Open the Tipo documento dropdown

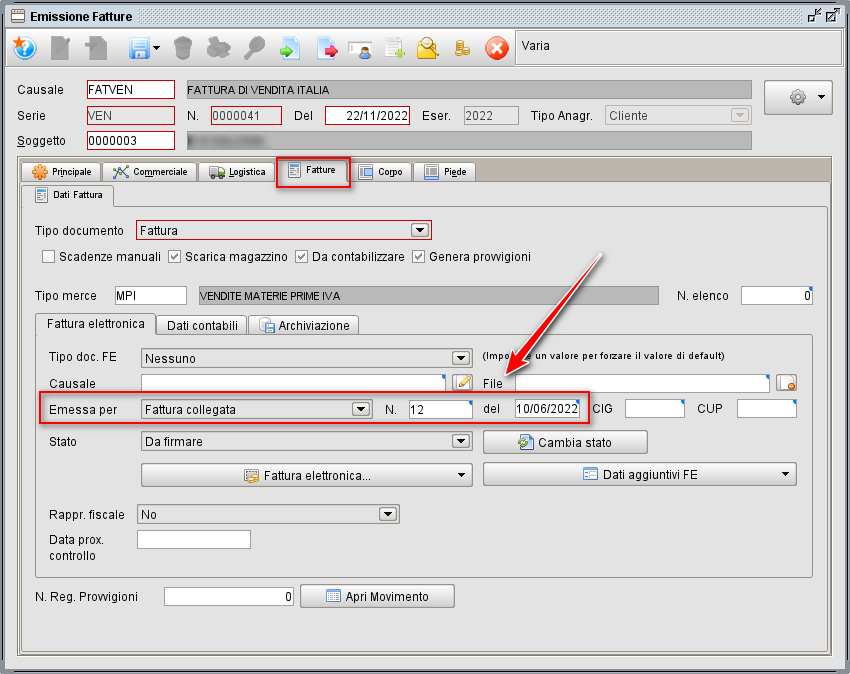click(420, 231)
